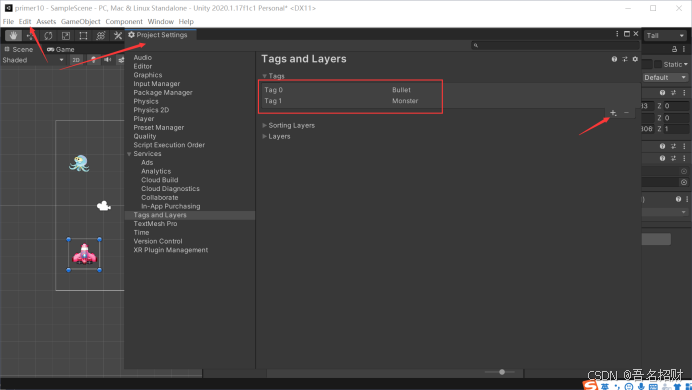Collapse the Tags section
Image resolution: width=692 pixels, height=390 pixels.
pos(264,76)
